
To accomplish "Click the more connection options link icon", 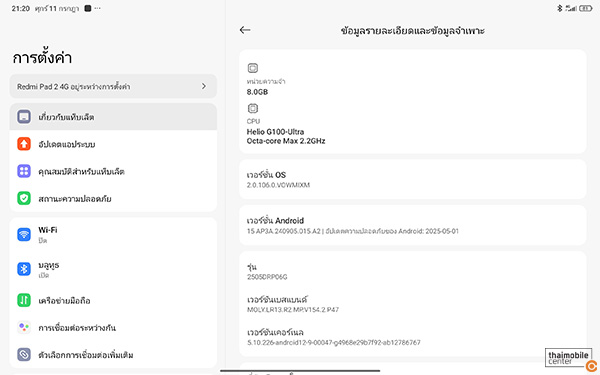I will [x=24, y=355].
